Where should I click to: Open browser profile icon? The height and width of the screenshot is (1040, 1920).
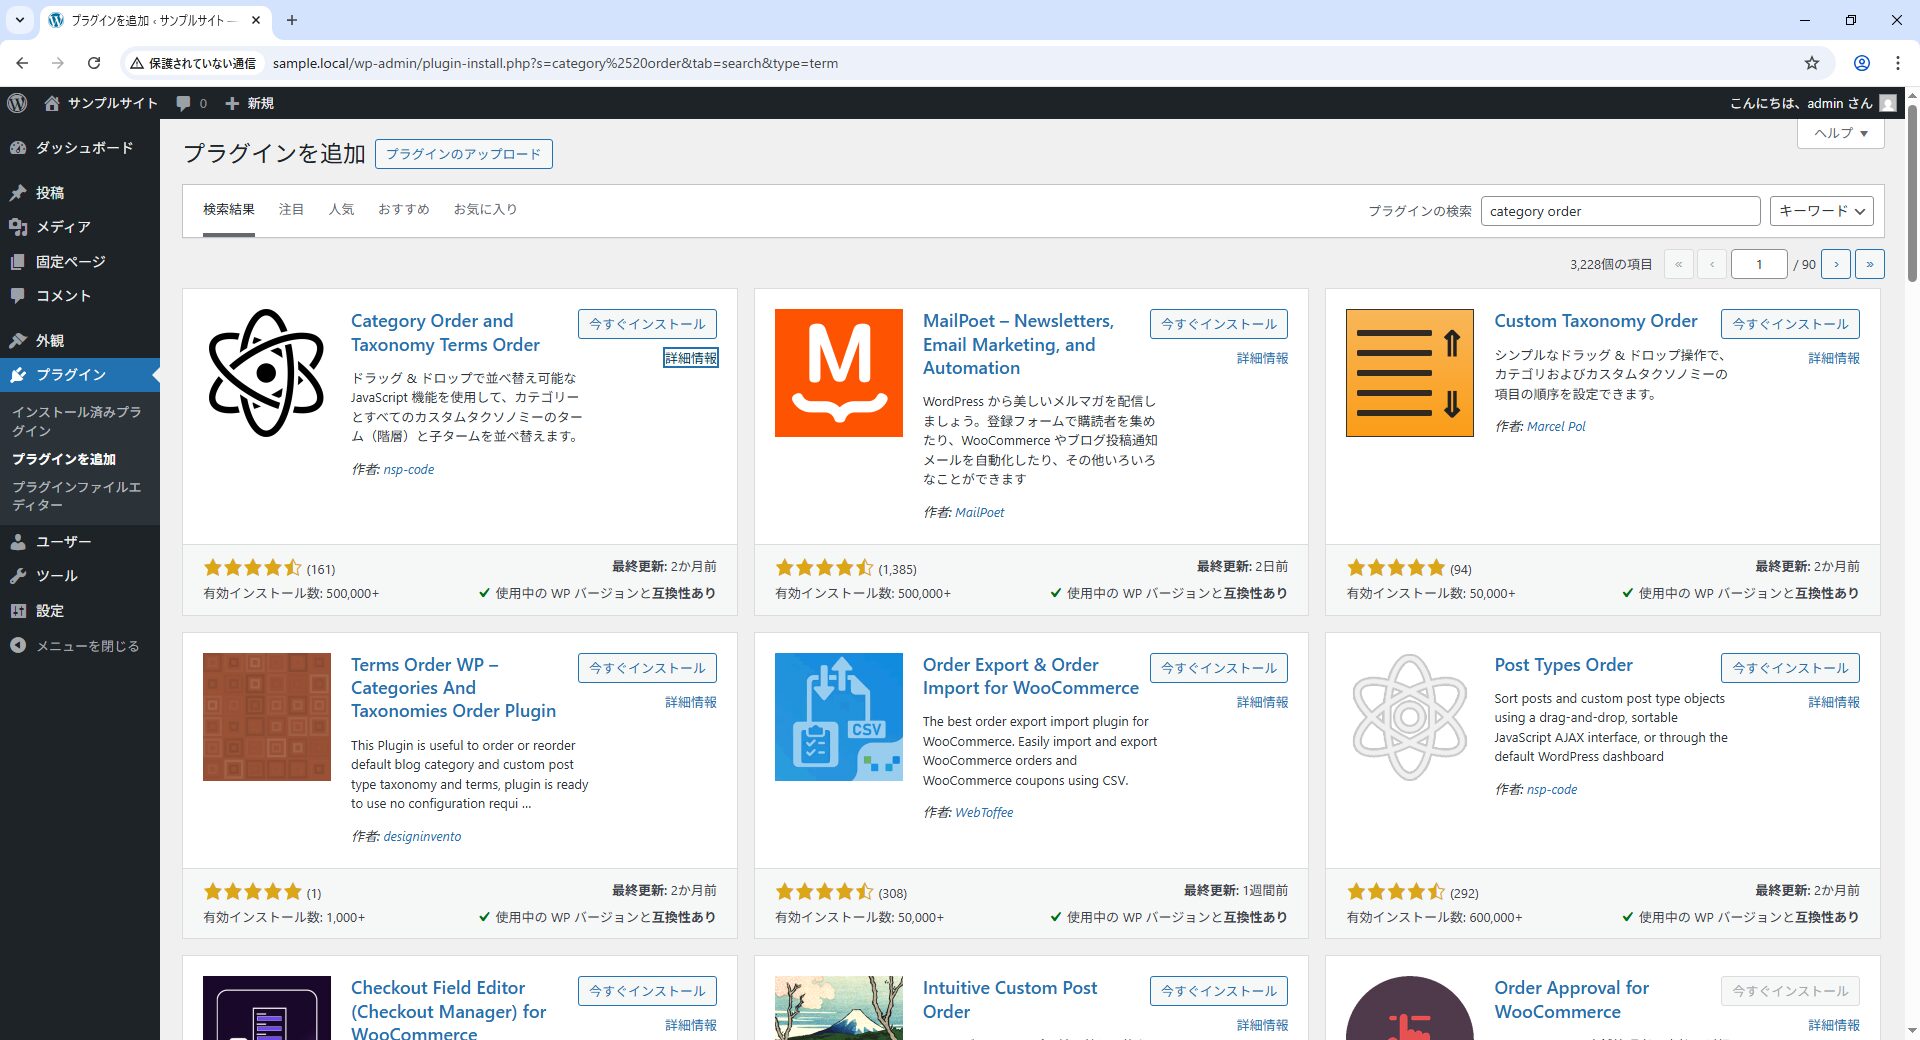pos(1862,63)
